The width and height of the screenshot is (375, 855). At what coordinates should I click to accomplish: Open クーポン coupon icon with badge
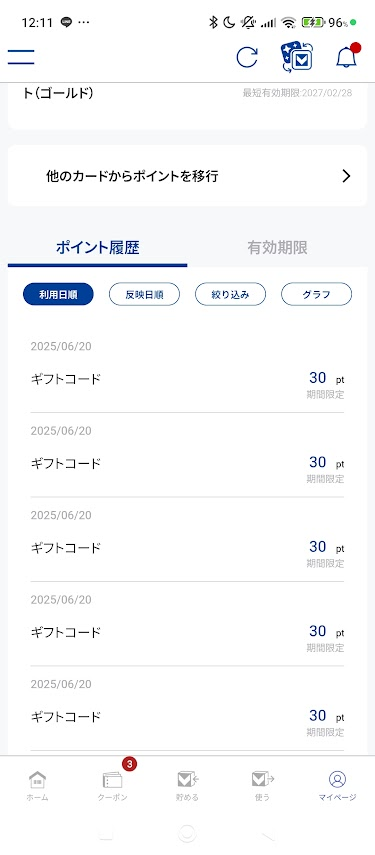tap(113, 785)
